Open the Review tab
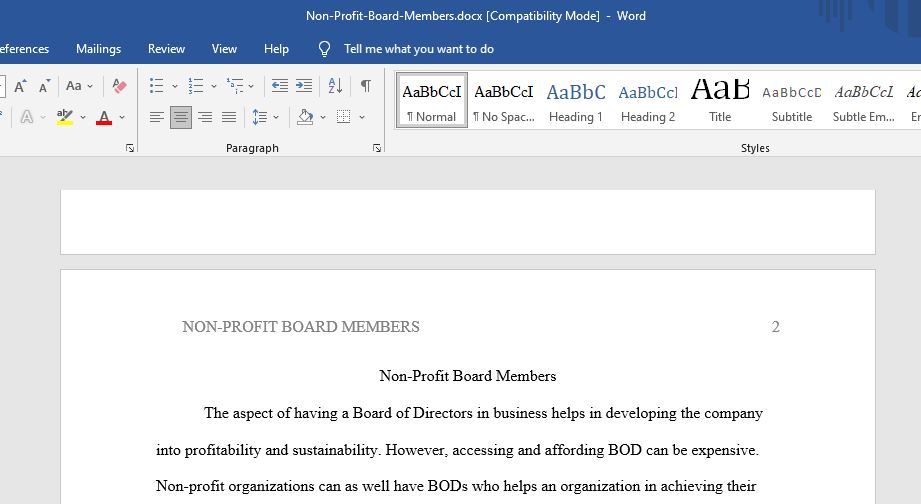The image size is (921, 504). (x=166, y=49)
